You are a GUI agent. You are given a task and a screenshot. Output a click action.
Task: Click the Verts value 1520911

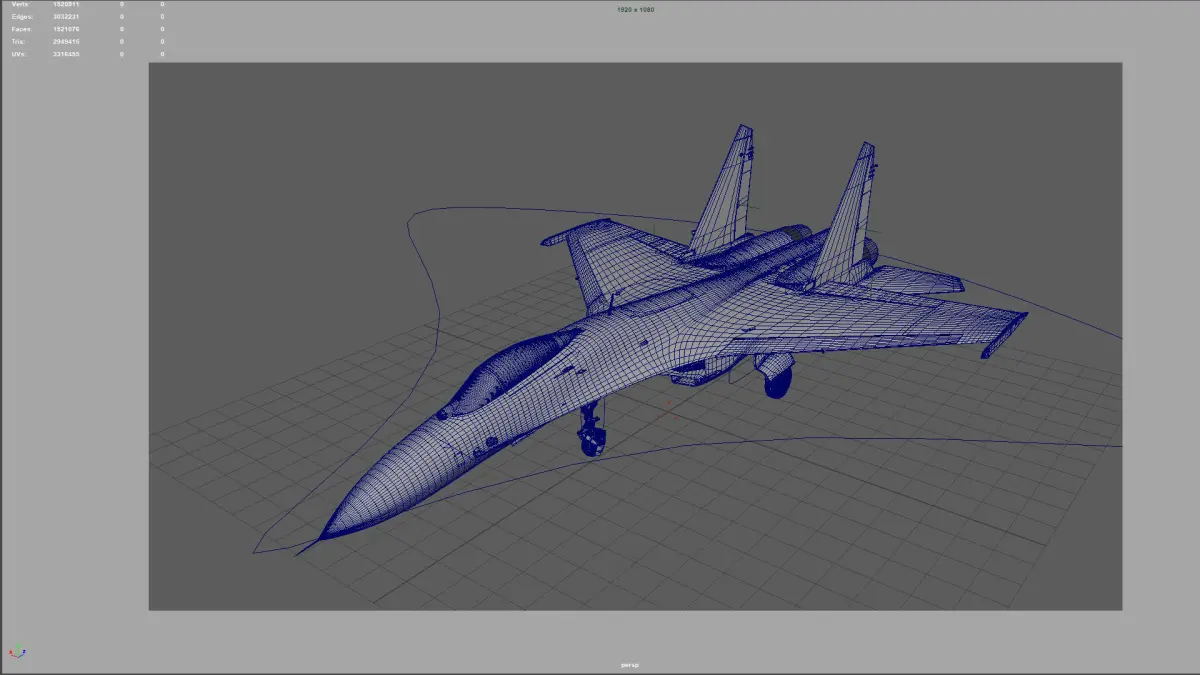pos(66,4)
